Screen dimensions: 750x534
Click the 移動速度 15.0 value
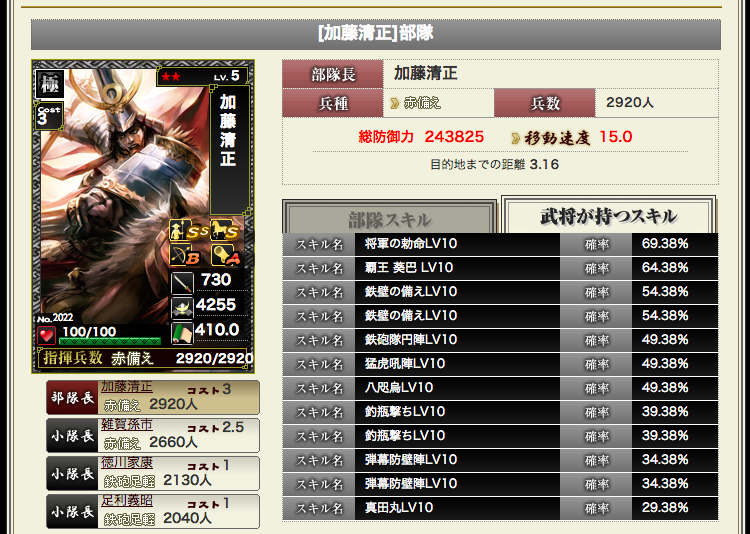tap(616, 137)
